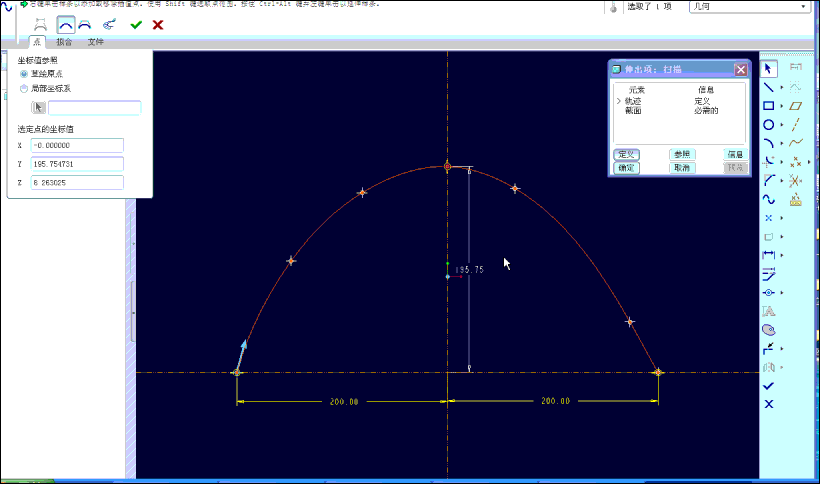
Task: Click the pick-arrow button beside coordinate field
Action: point(38,107)
